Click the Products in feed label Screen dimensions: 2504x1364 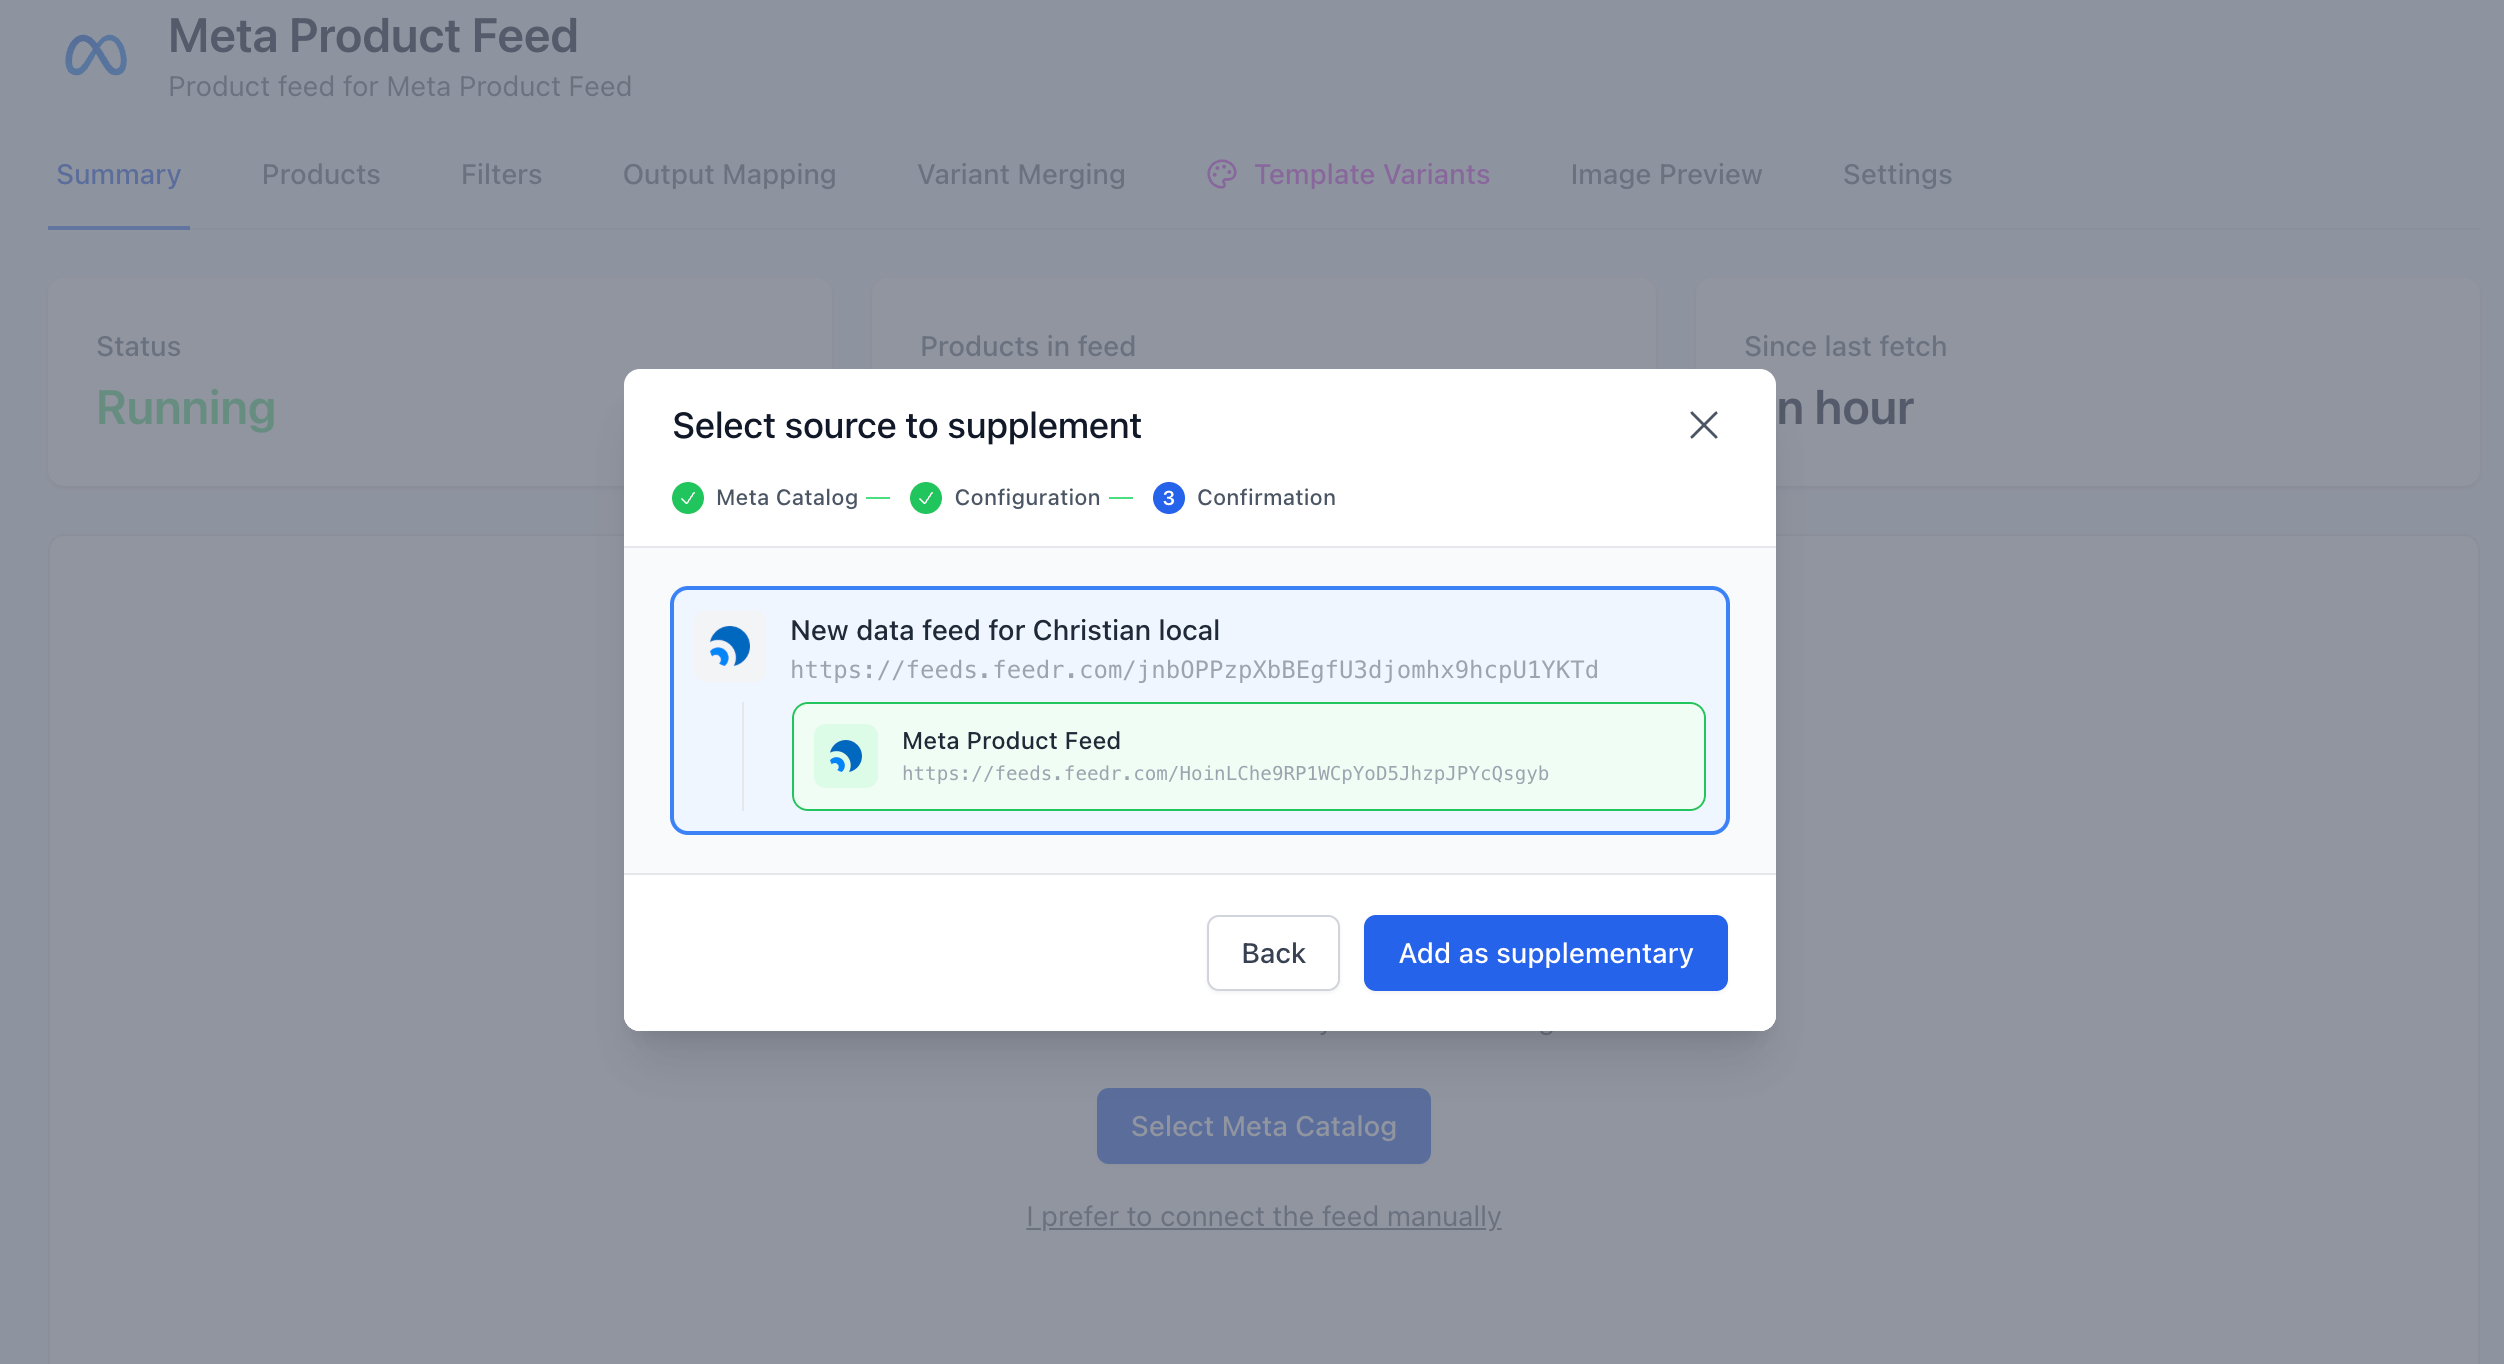click(1028, 346)
